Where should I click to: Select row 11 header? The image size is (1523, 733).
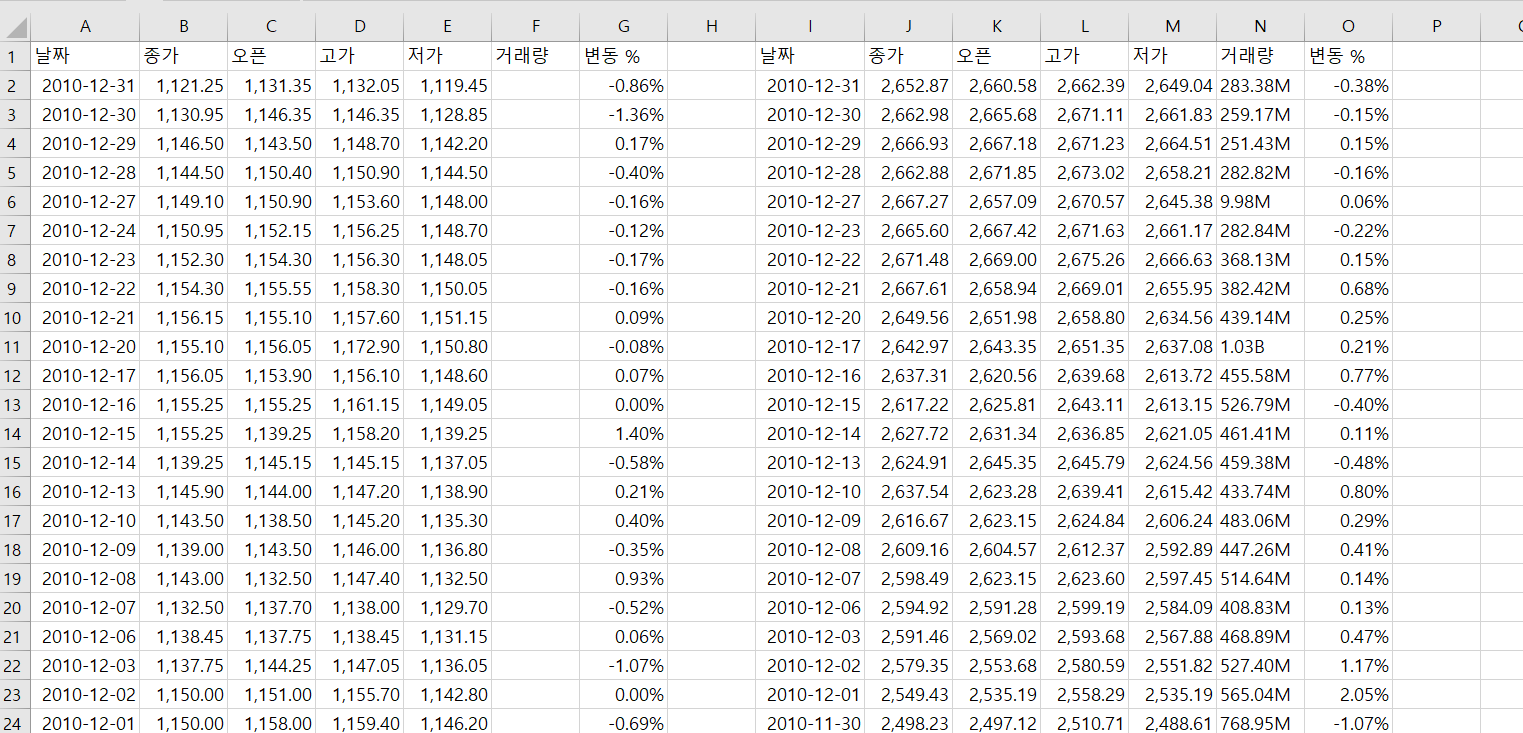[15, 346]
